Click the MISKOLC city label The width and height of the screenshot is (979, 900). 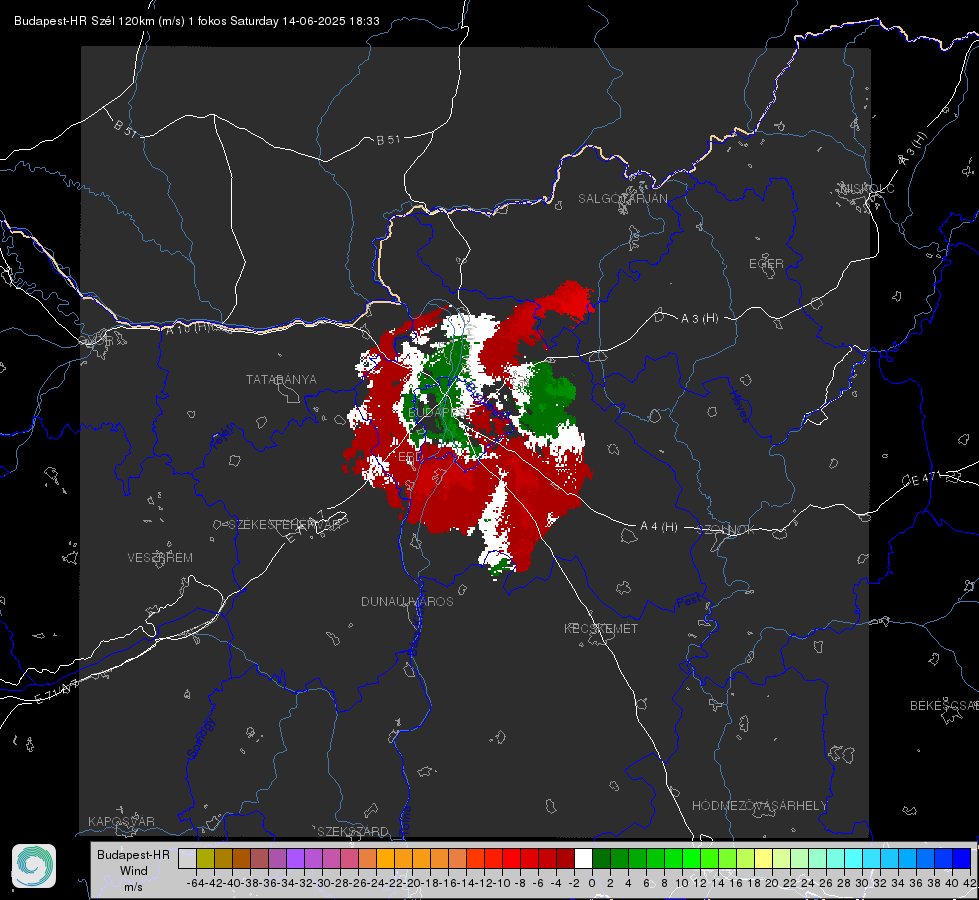(867, 188)
